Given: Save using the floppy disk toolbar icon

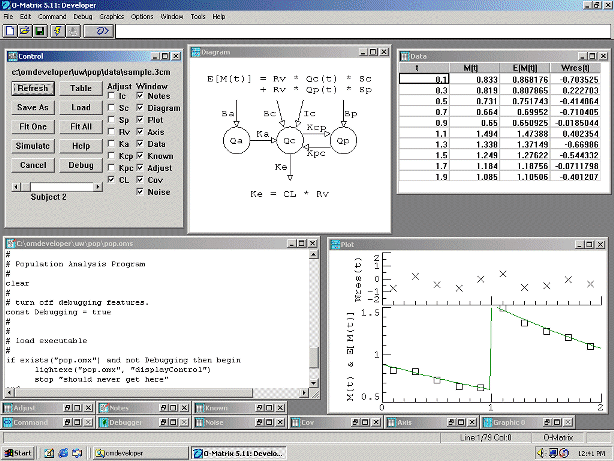Looking at the screenshot, I should pyautogui.click(x=40, y=31).
